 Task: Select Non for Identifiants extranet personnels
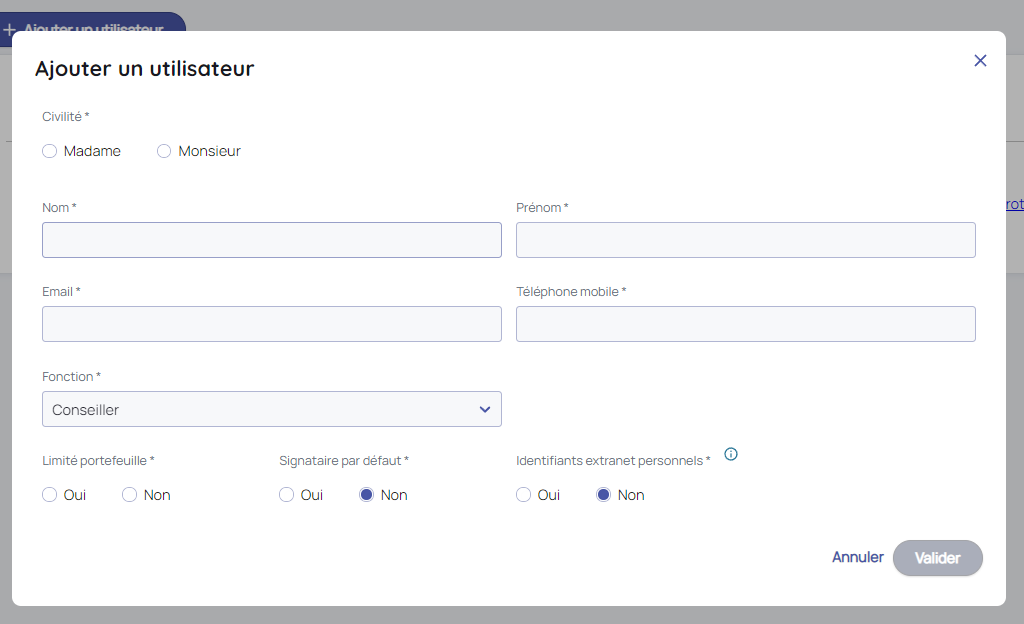[x=604, y=495]
